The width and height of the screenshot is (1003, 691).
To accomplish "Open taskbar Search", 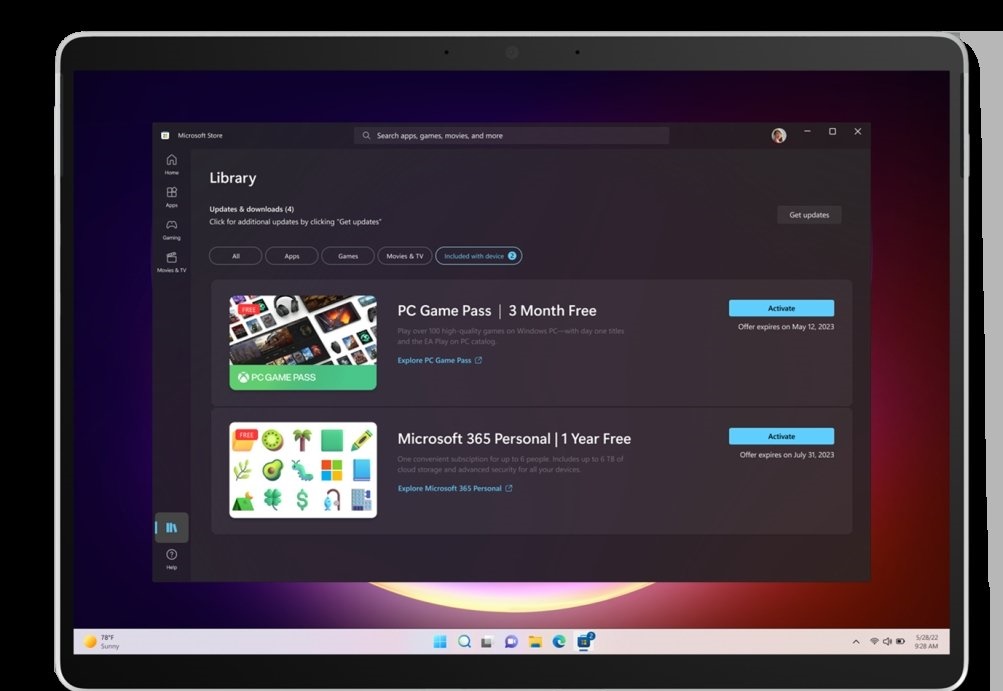I will click(464, 642).
